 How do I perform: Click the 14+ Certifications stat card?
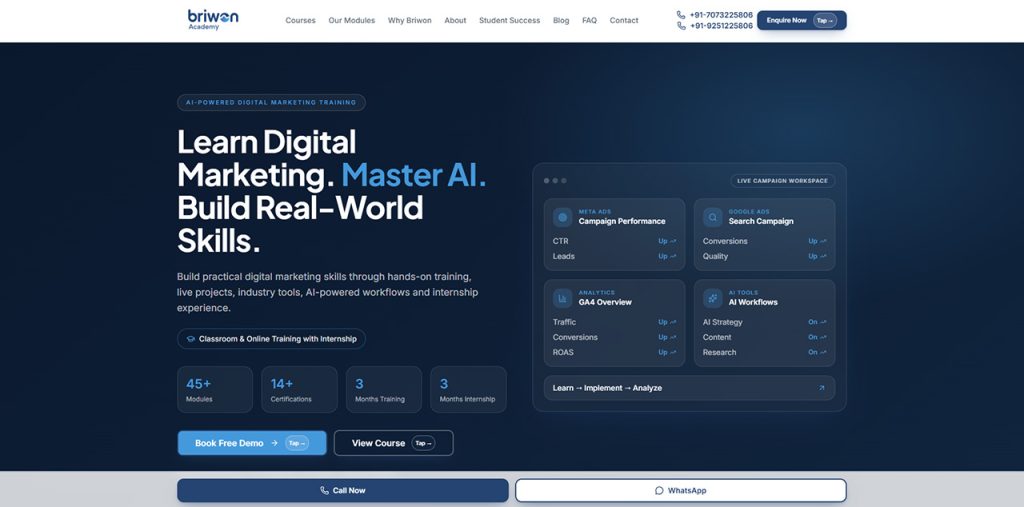pyautogui.click(x=299, y=389)
